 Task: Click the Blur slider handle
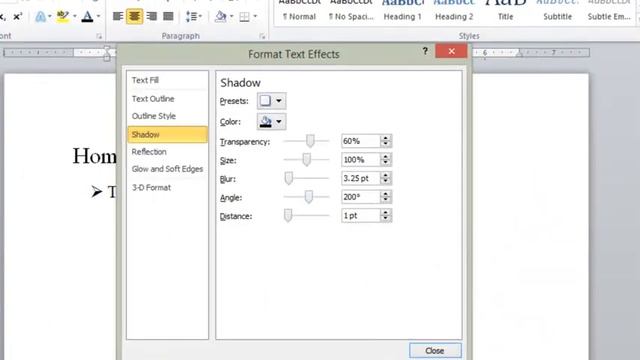pos(289,178)
